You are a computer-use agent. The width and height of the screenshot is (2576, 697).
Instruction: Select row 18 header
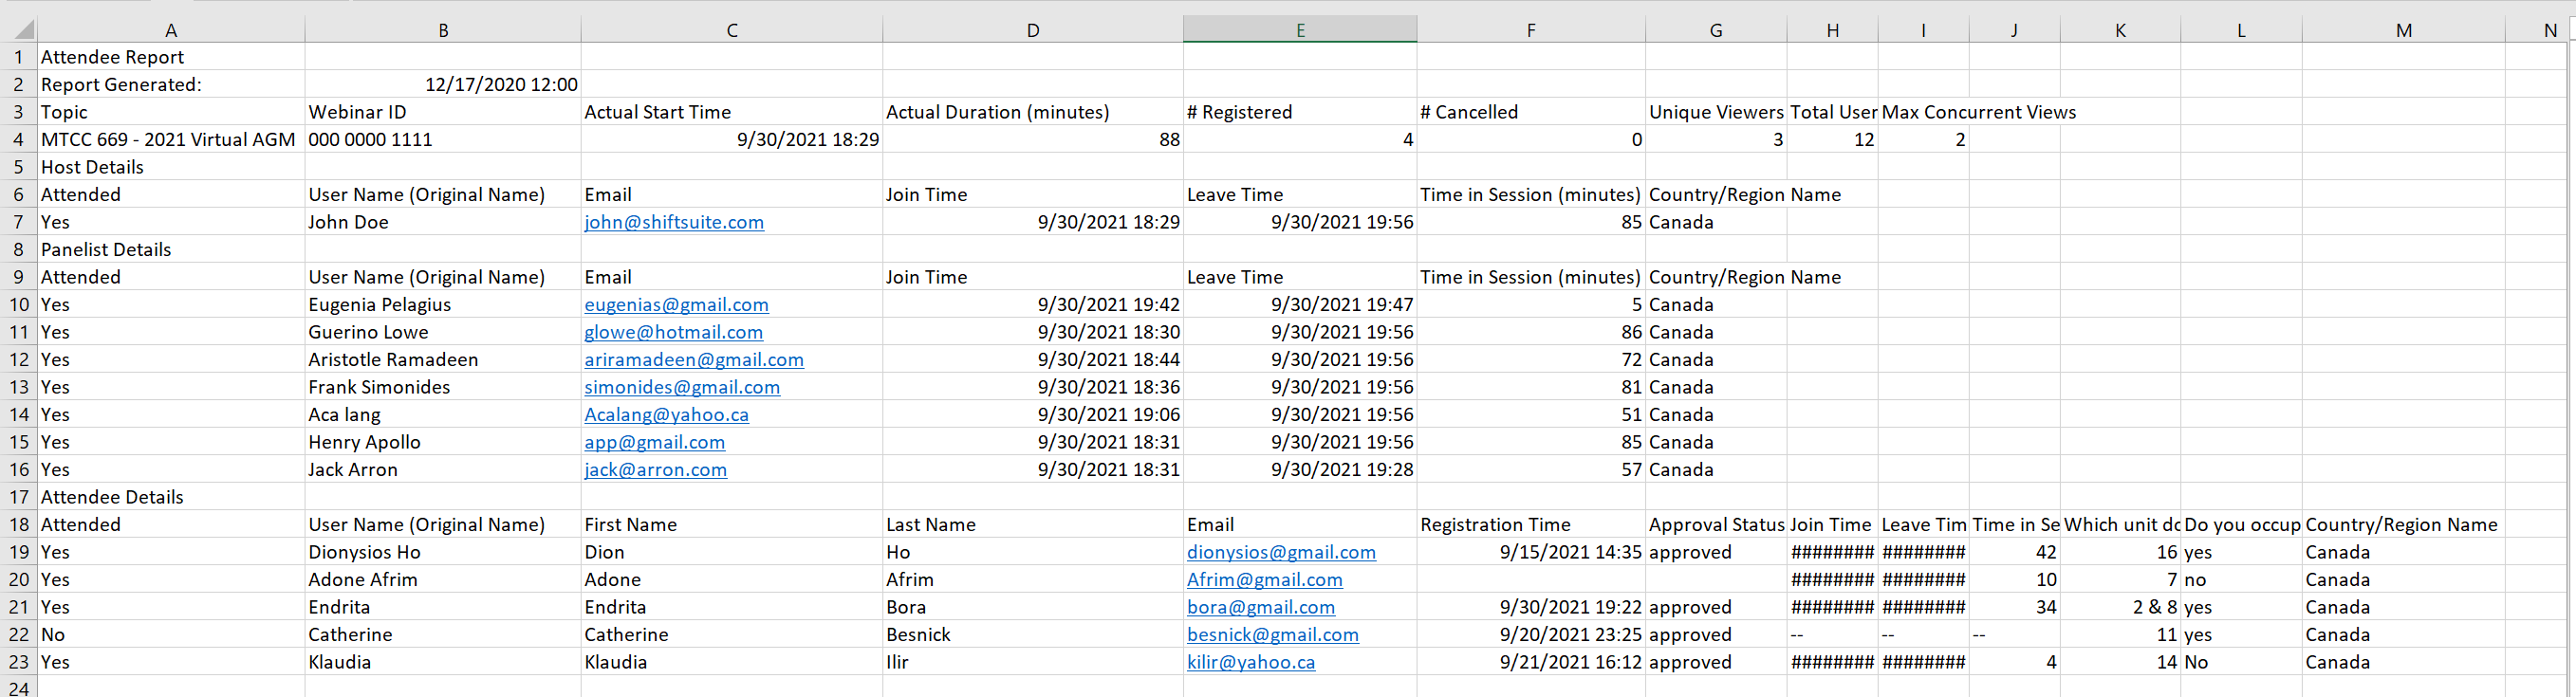tap(18, 524)
